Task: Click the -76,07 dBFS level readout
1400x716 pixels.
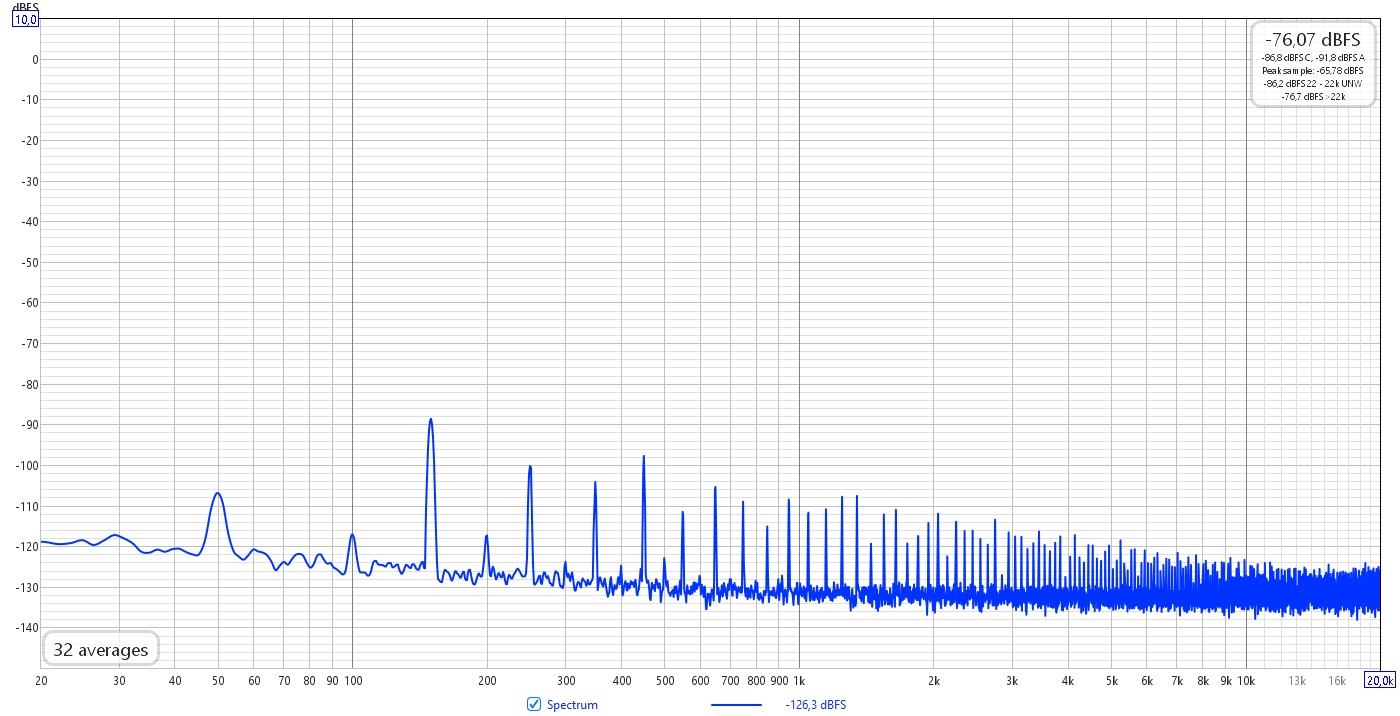Action: pos(1312,40)
